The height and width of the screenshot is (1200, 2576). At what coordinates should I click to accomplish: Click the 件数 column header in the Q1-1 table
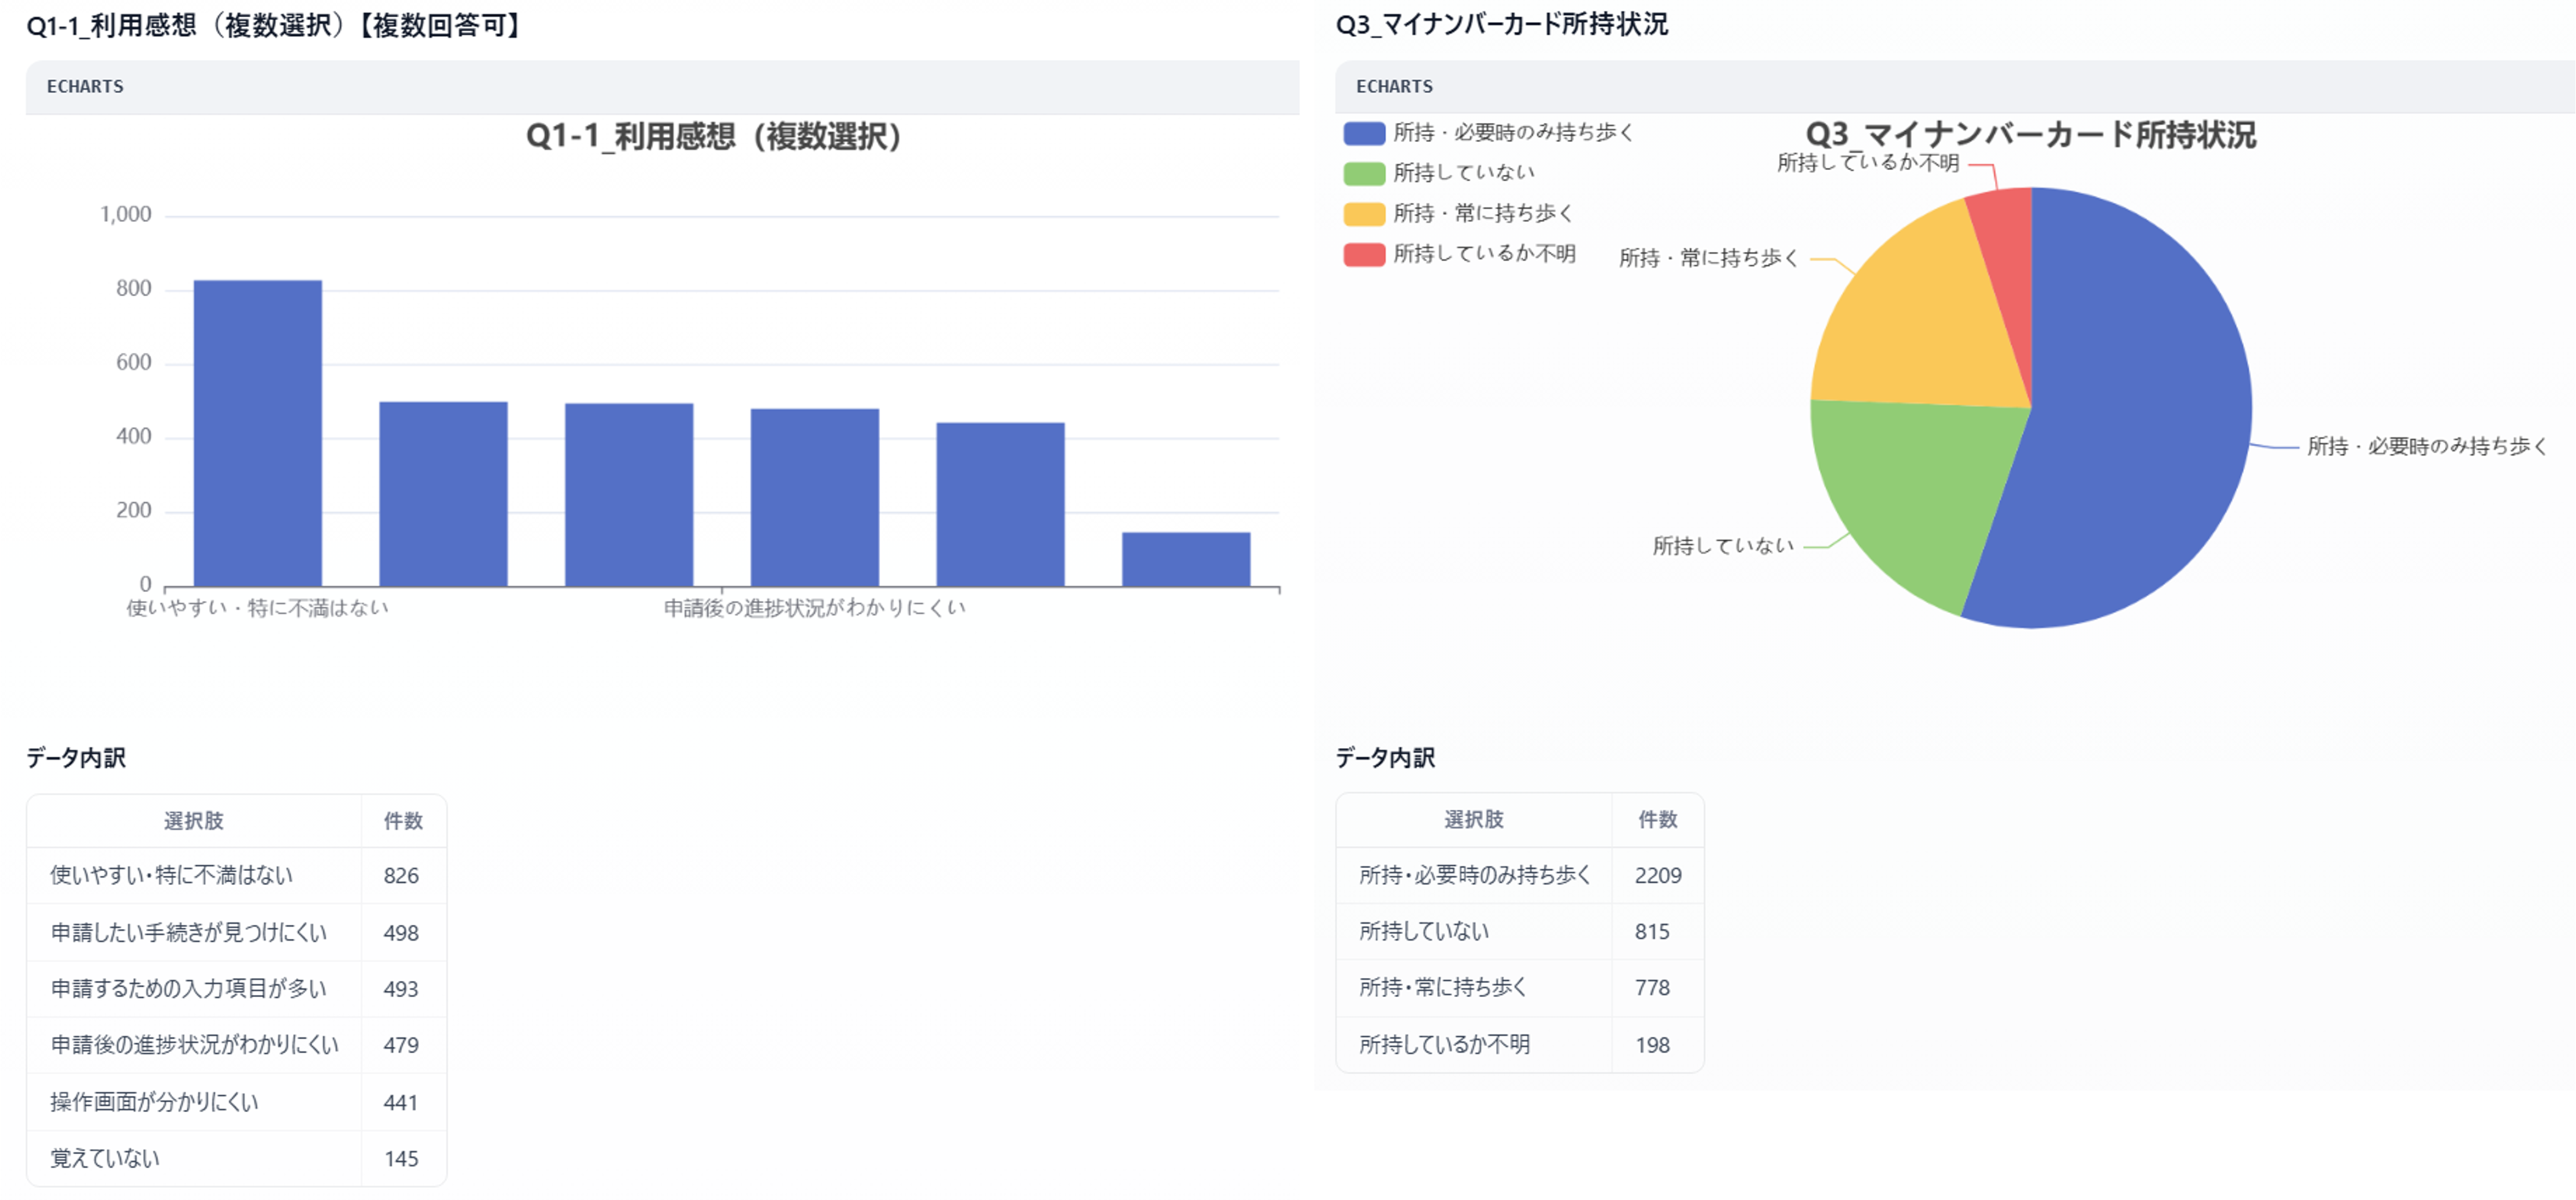pyautogui.click(x=404, y=821)
